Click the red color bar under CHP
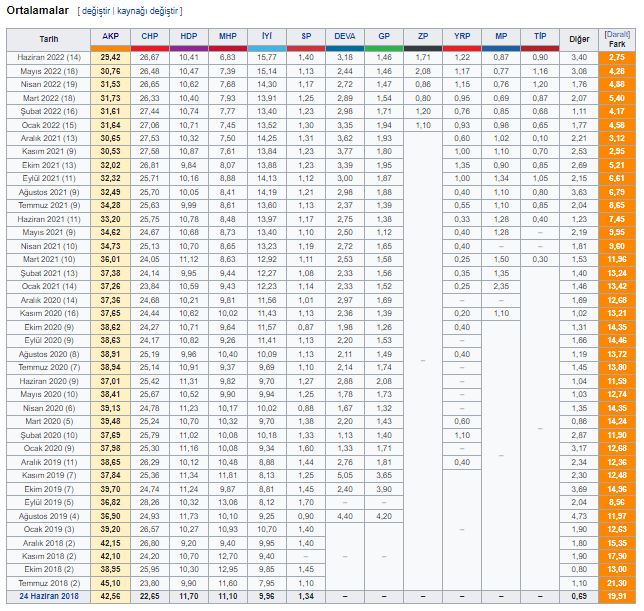Viewport: 644px width, 611px height. click(x=149, y=47)
